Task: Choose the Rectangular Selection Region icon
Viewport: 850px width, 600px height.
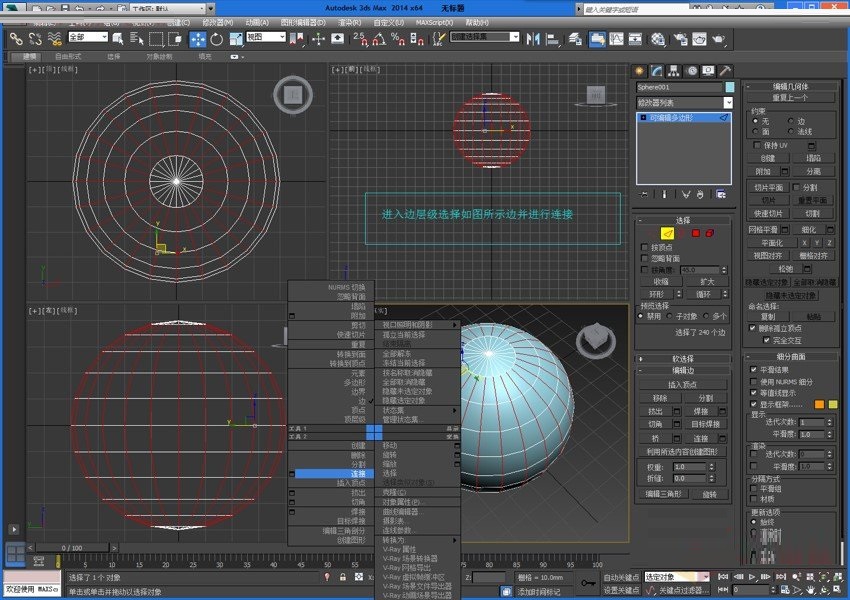Action: [x=156, y=39]
